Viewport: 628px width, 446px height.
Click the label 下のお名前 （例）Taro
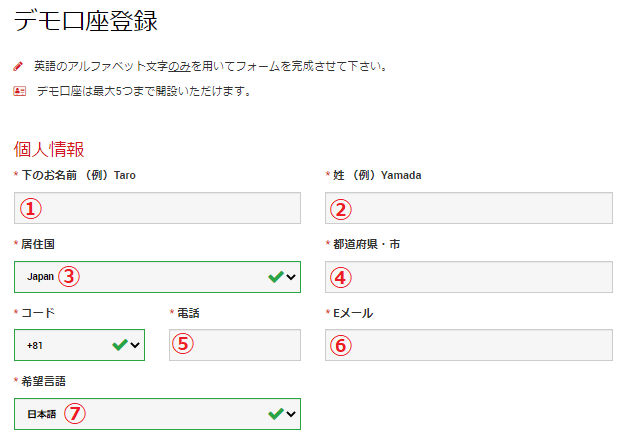pos(78,175)
